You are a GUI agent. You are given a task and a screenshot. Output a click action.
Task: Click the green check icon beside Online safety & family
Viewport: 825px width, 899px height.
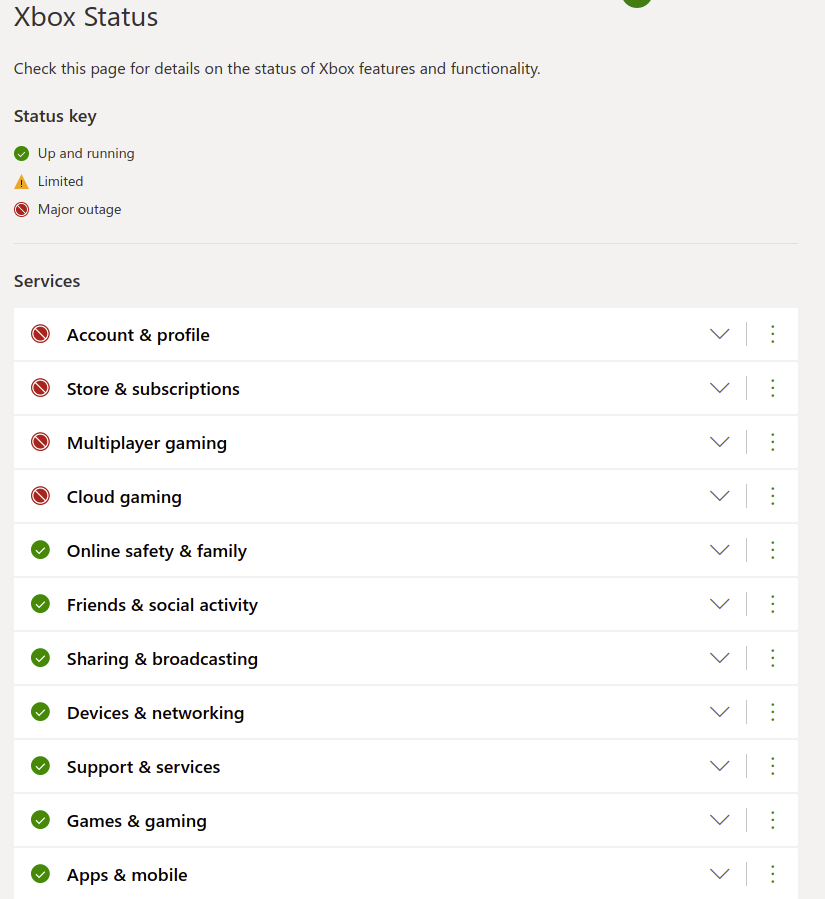tap(40, 550)
